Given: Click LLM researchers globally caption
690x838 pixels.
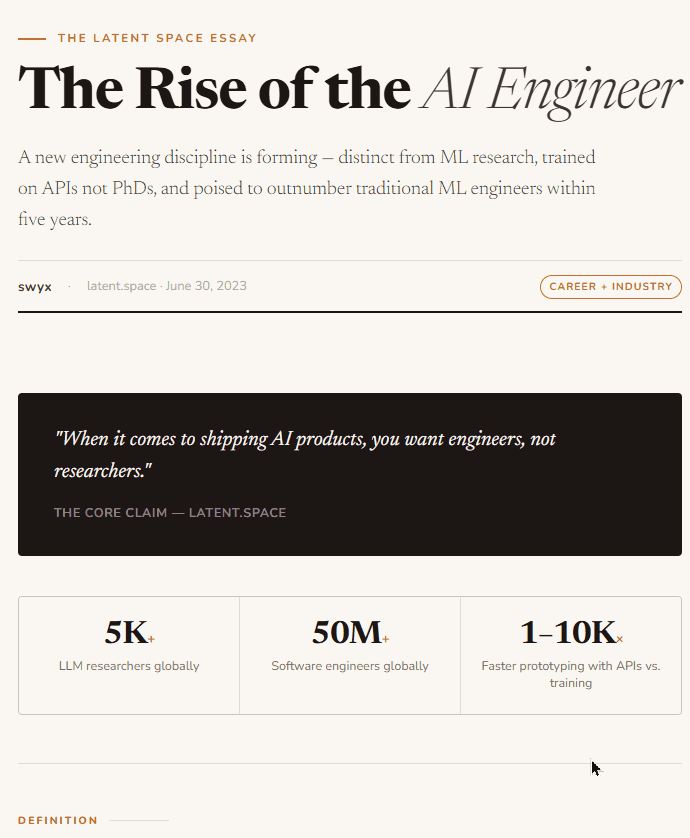Looking at the screenshot, I should tap(129, 666).
